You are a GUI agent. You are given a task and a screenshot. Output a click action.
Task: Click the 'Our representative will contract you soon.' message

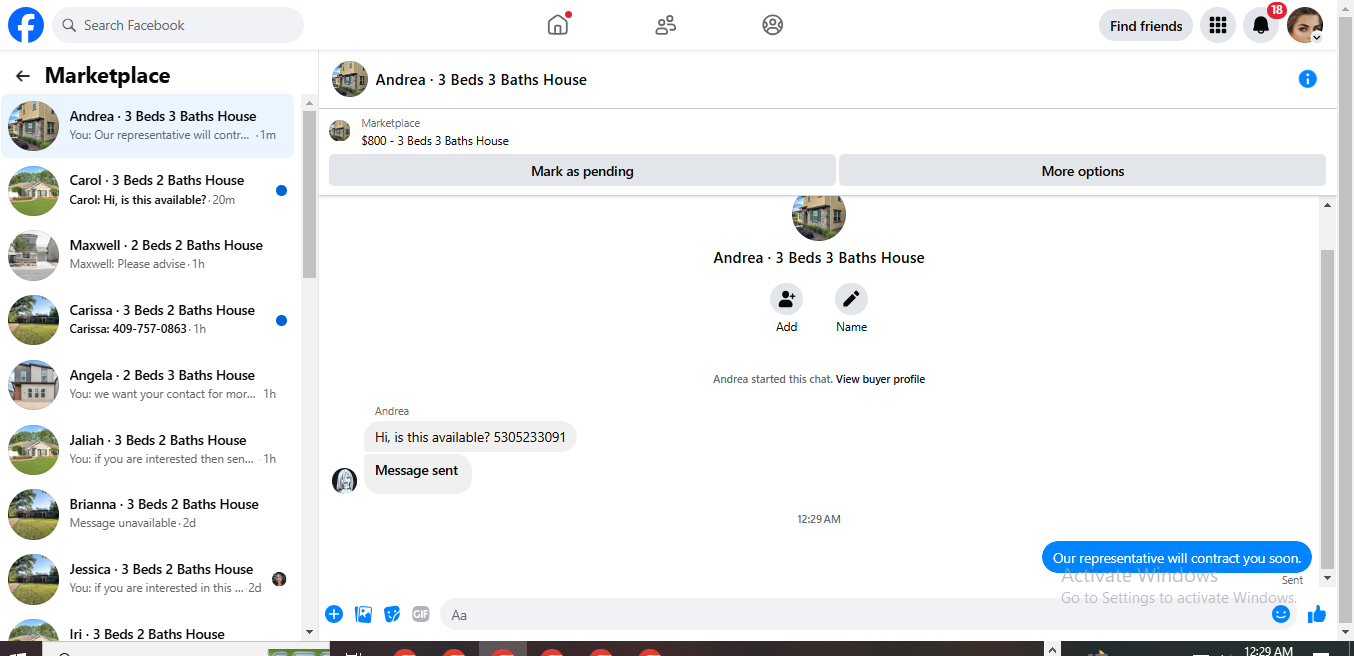(x=1176, y=558)
